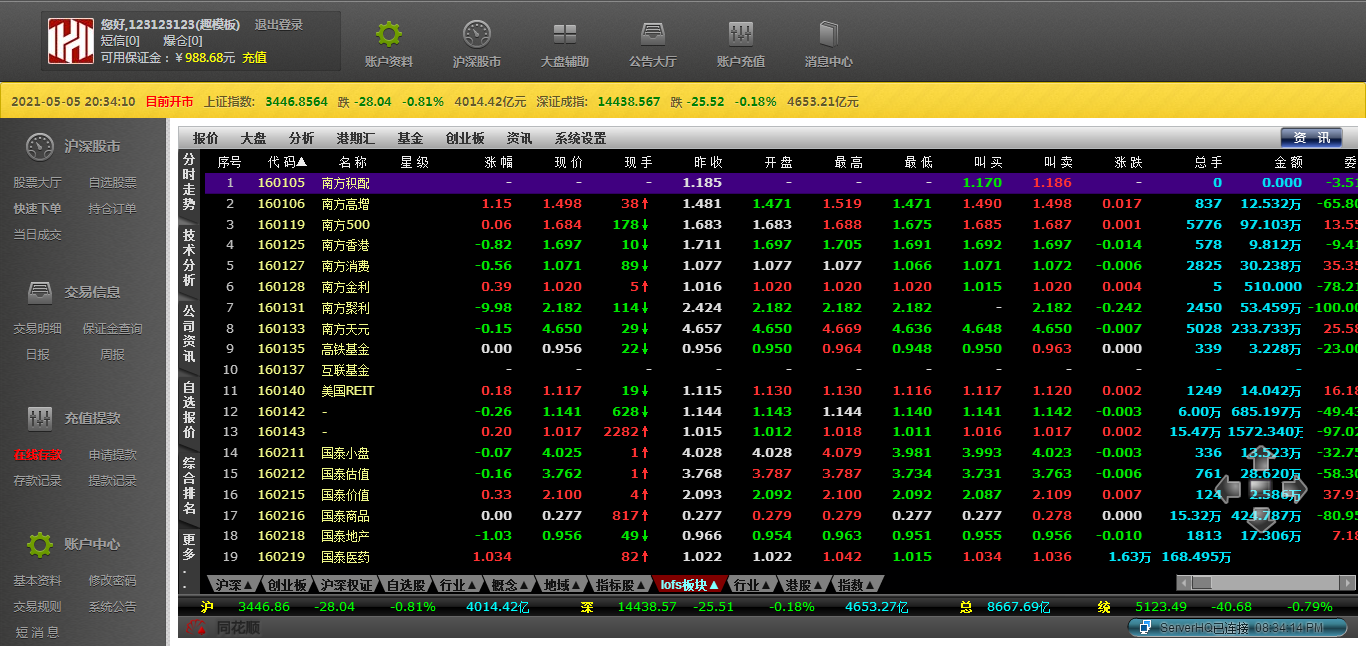Viewport: 1366px width, 646px height.
Task: Open the 港期汇 menu item
Action: click(x=355, y=138)
